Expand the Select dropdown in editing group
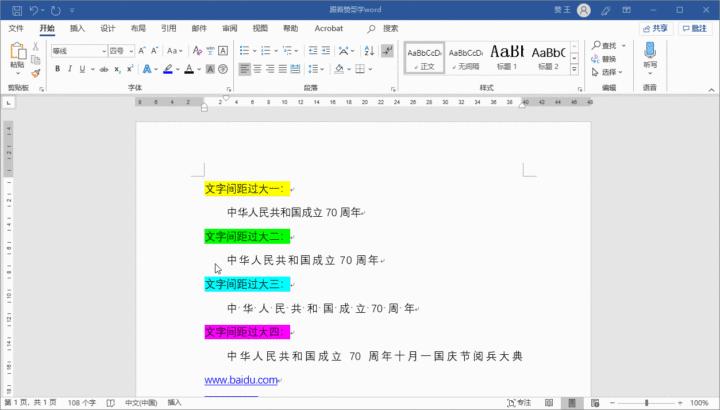This screenshot has width=720, height=410. click(607, 73)
